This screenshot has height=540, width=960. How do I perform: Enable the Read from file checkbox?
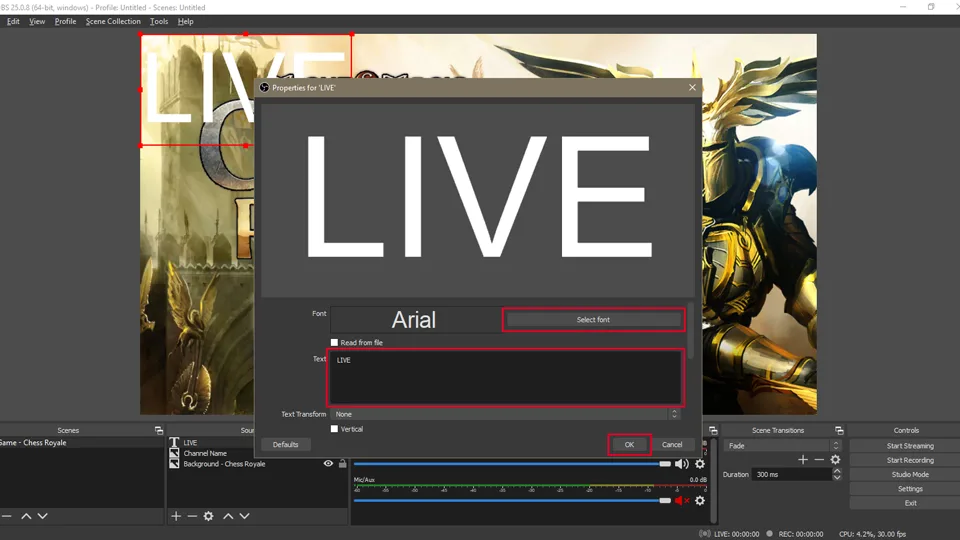pyautogui.click(x=334, y=342)
